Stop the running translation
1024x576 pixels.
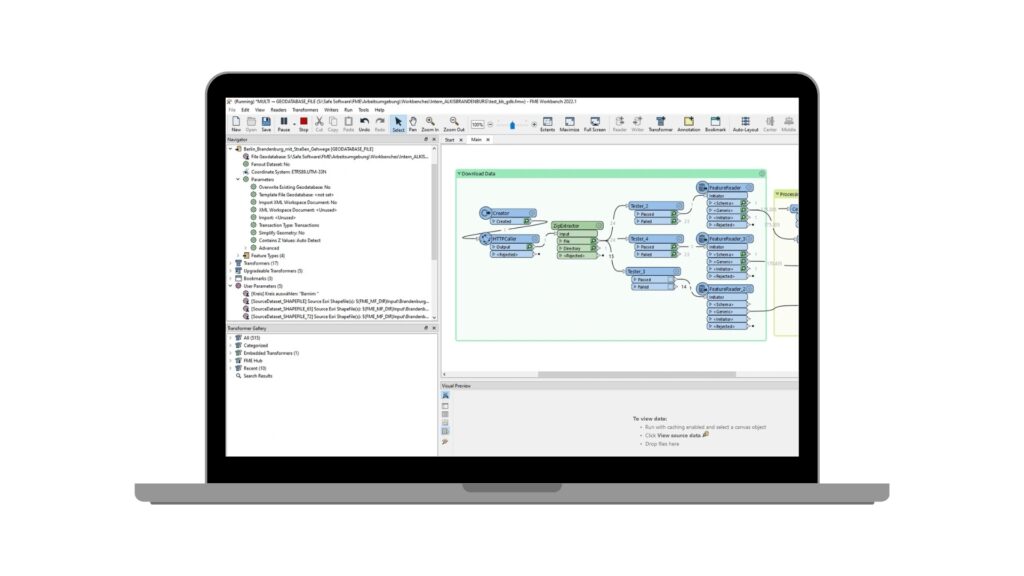pyautogui.click(x=304, y=123)
